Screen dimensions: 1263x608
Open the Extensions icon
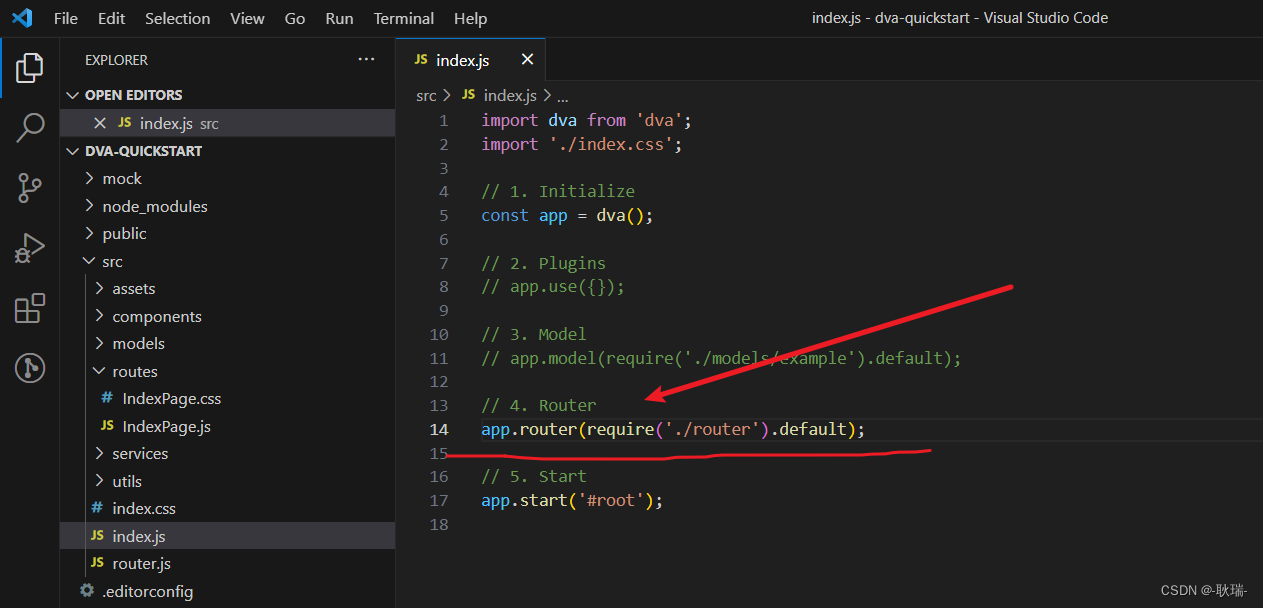(29, 308)
